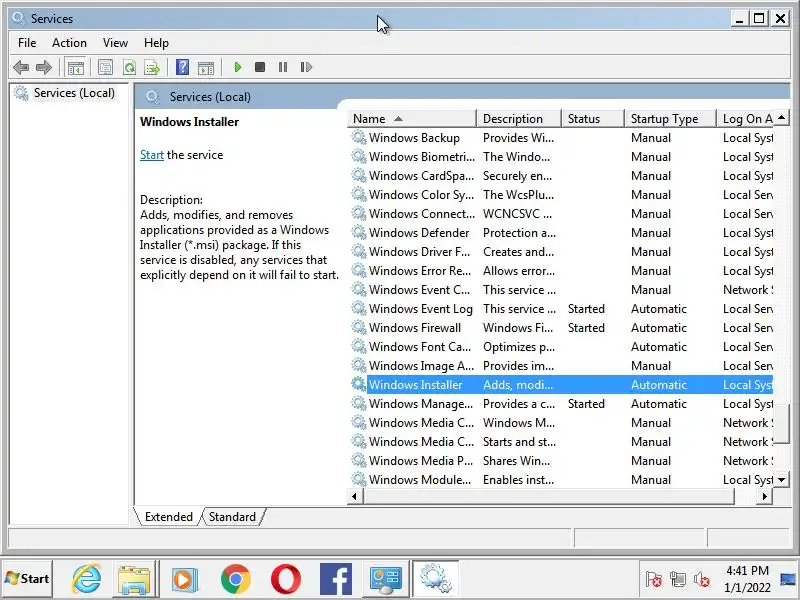This screenshot has height=600, width=800.
Task: Toggle Show/Hide Action Pane icon
Action: coord(206,67)
